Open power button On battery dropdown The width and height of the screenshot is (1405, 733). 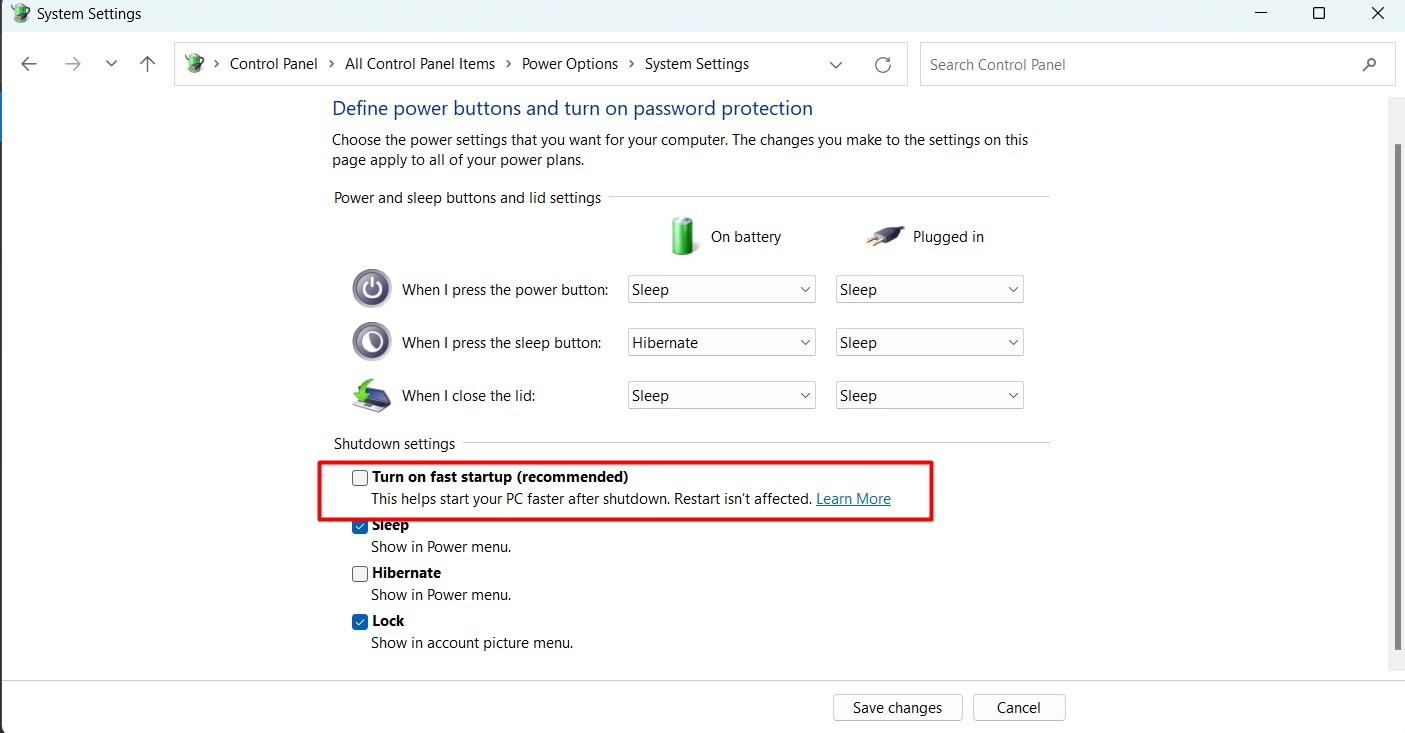[x=721, y=290]
